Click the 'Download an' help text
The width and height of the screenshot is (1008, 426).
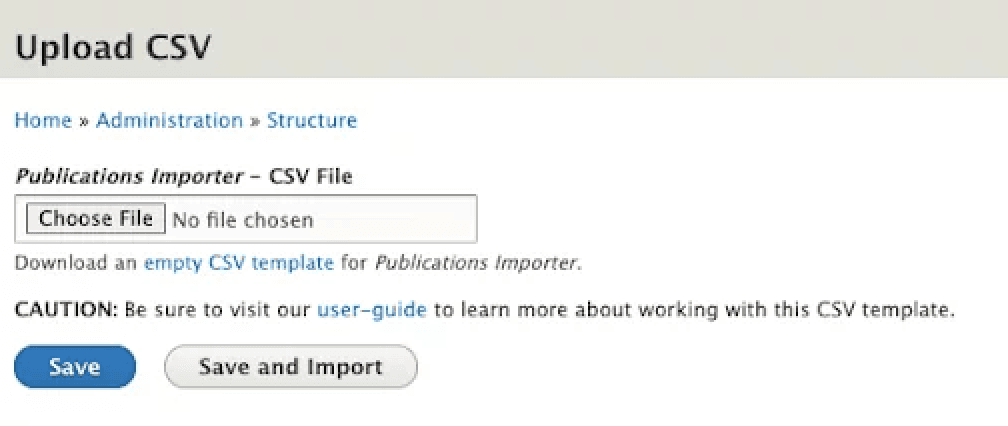coord(76,264)
